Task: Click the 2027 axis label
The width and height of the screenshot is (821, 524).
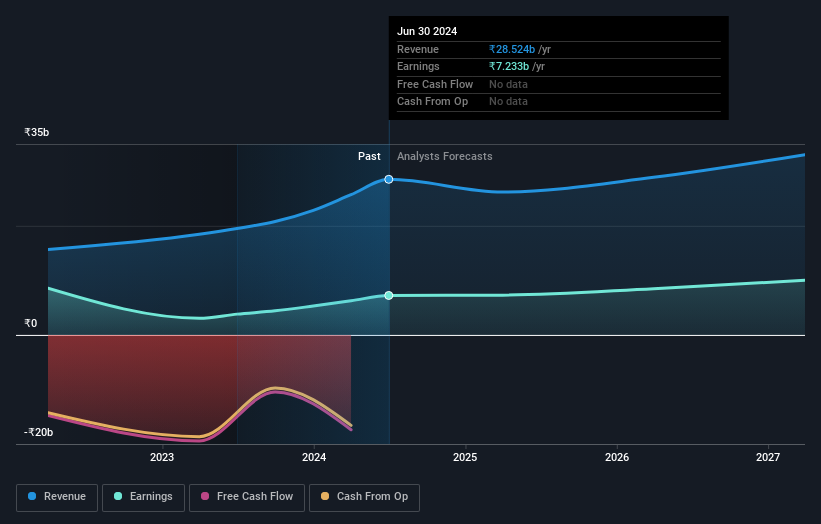Action: click(768, 458)
